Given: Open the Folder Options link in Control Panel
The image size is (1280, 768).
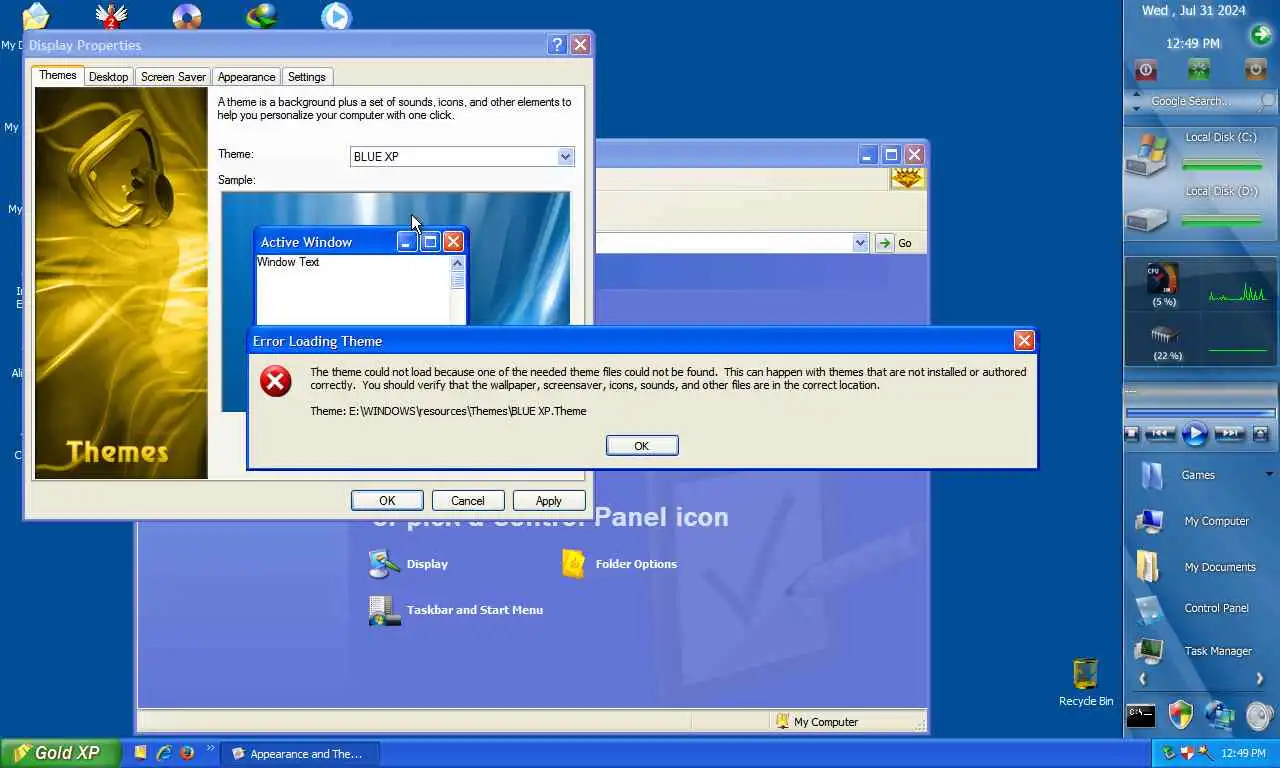Looking at the screenshot, I should tap(636, 564).
